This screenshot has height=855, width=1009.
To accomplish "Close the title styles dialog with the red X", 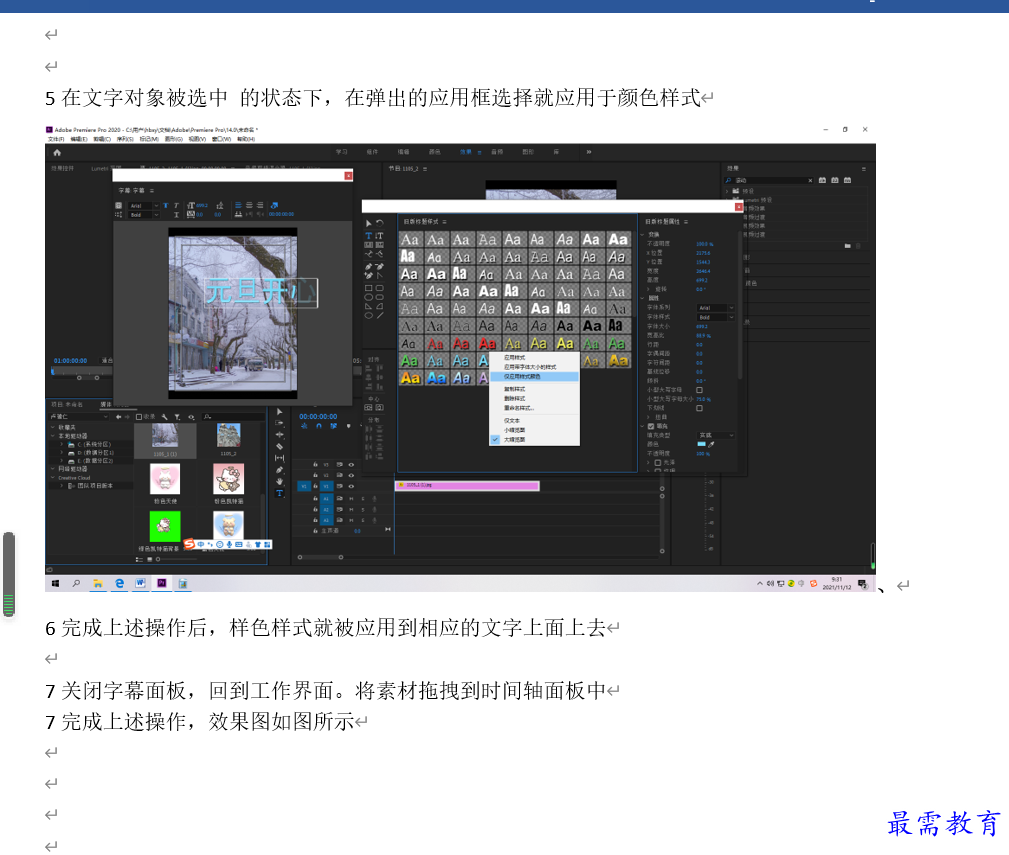I will (739, 207).
